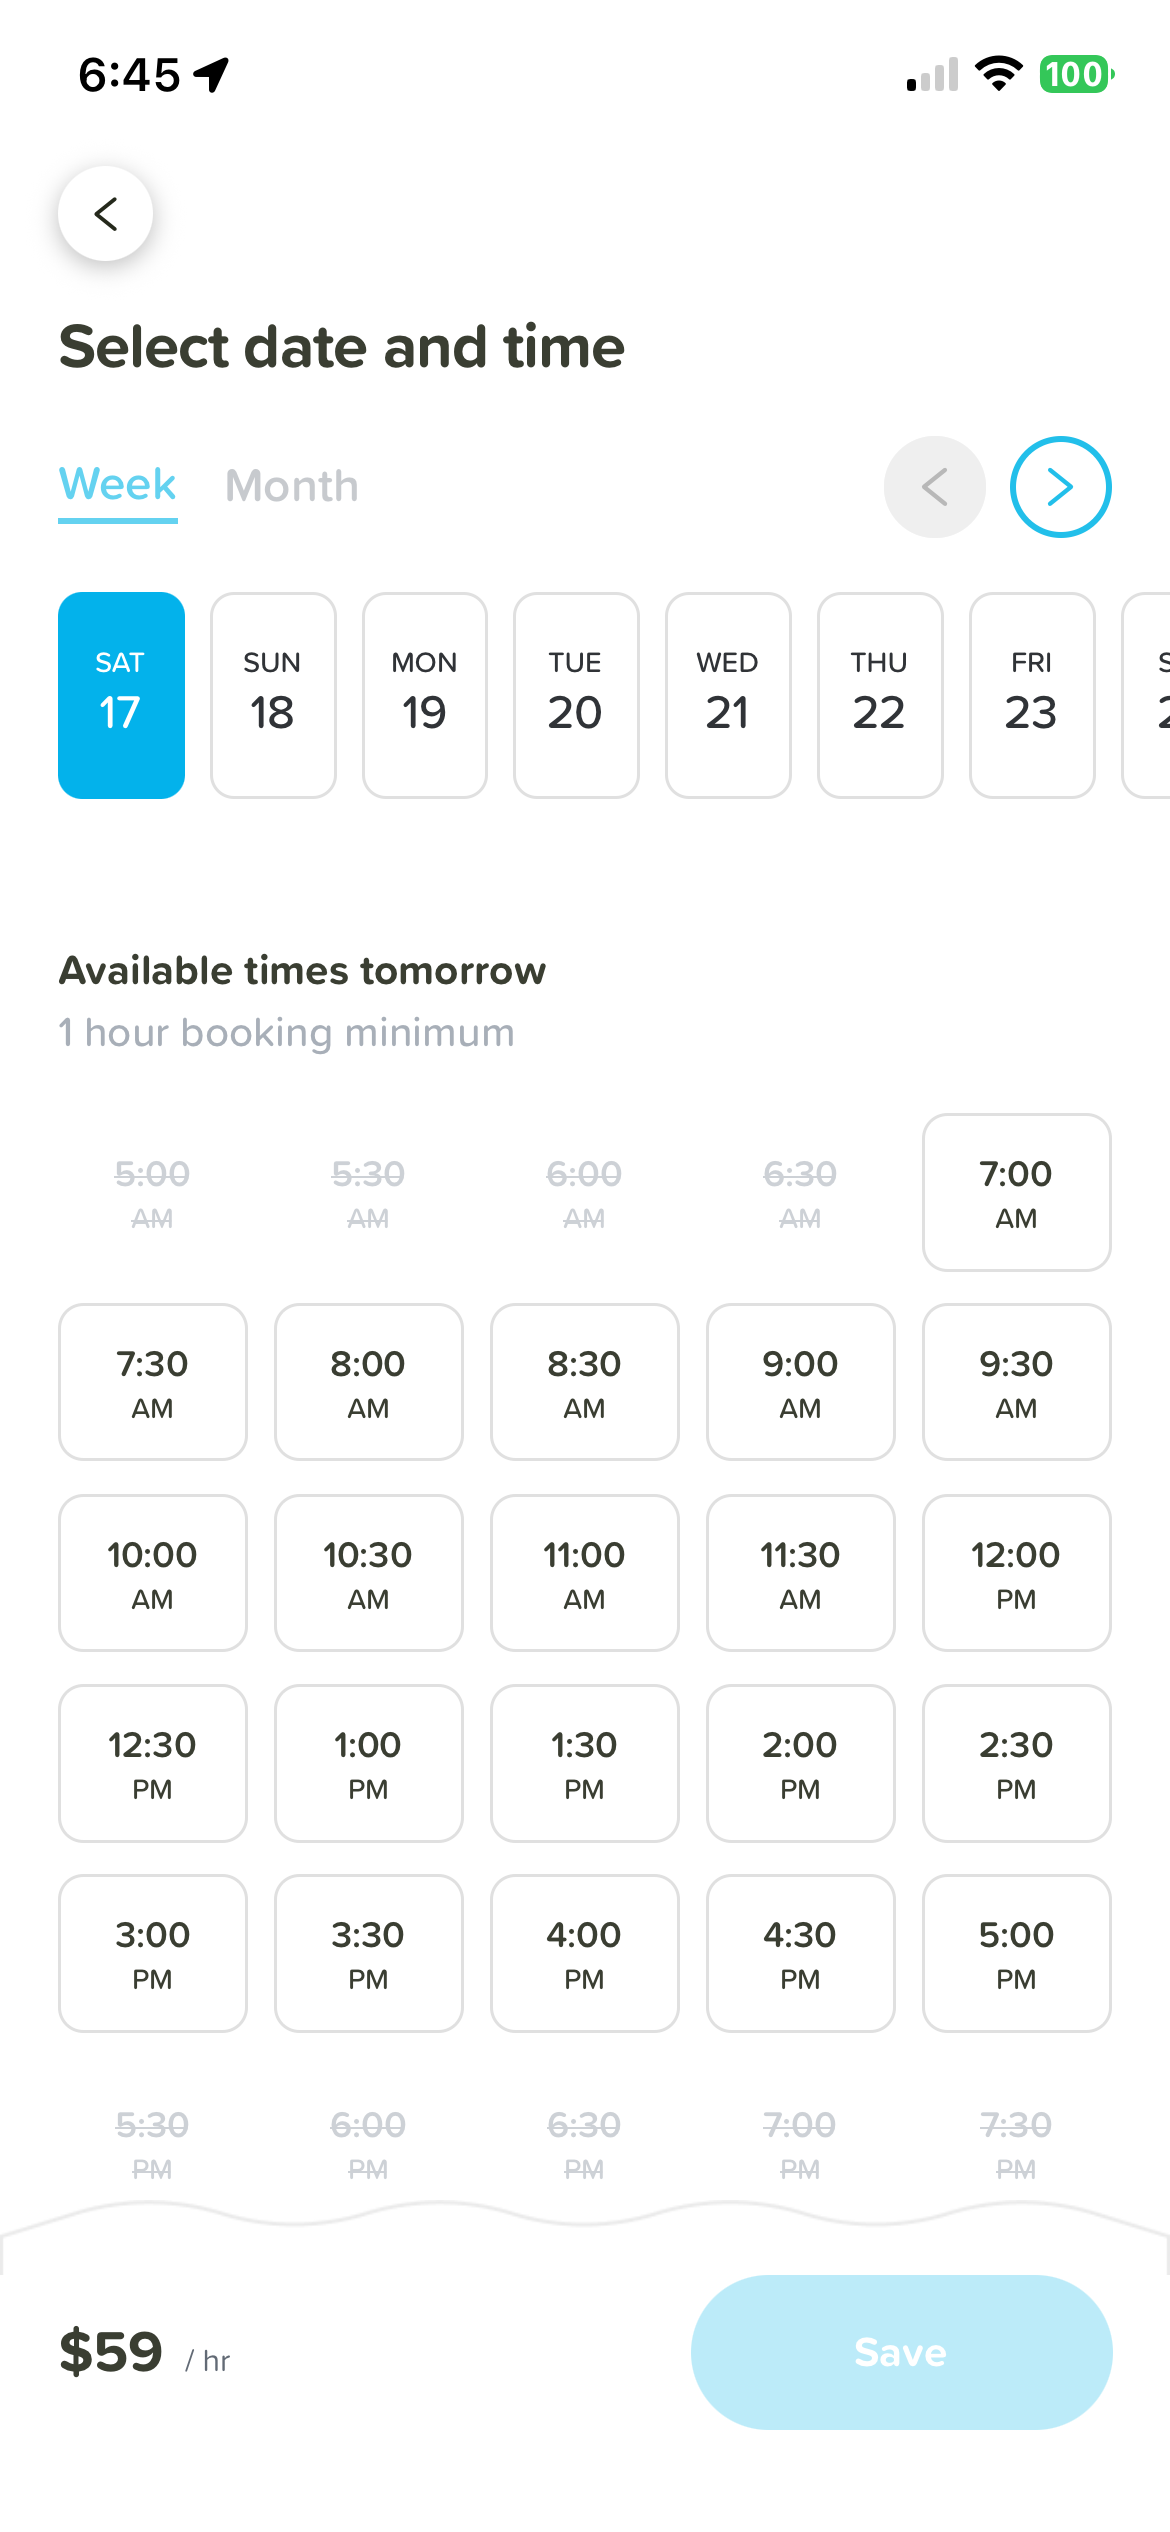Select the 5:00 PM time slot

click(x=1016, y=1953)
